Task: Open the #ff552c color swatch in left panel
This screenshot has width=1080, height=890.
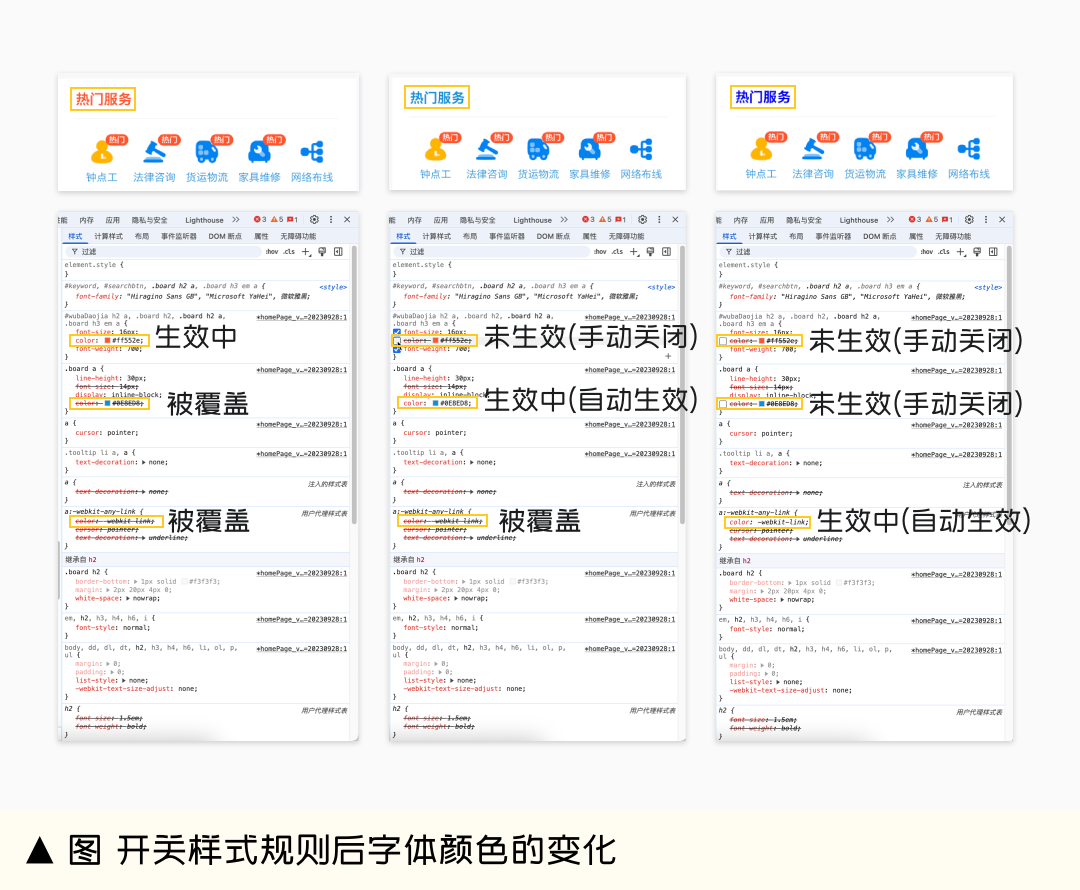Action: 108,341
